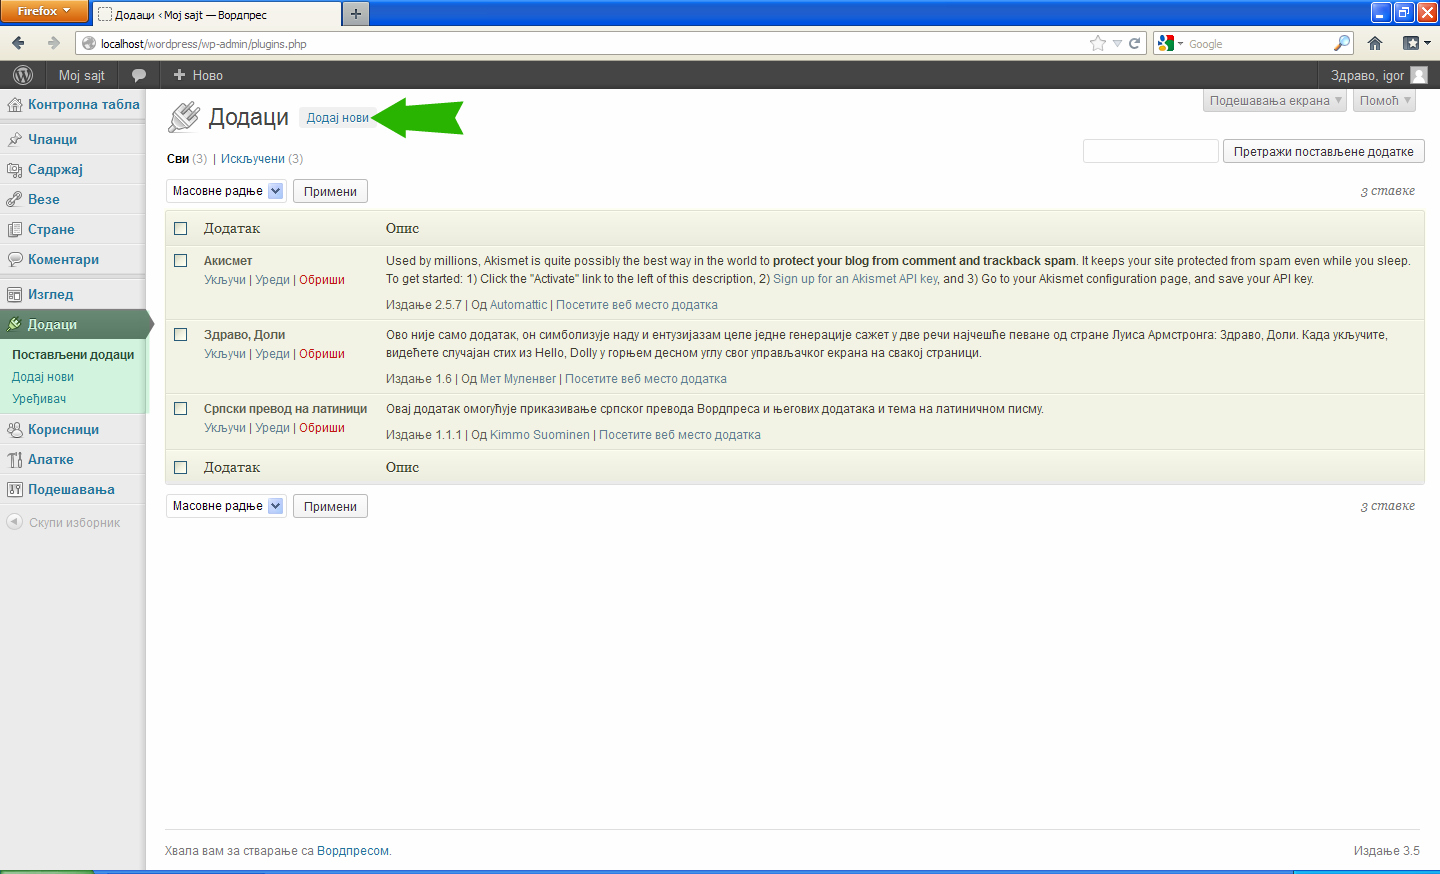Open the Искључени plugins filter
The height and width of the screenshot is (874, 1440).
[253, 159]
